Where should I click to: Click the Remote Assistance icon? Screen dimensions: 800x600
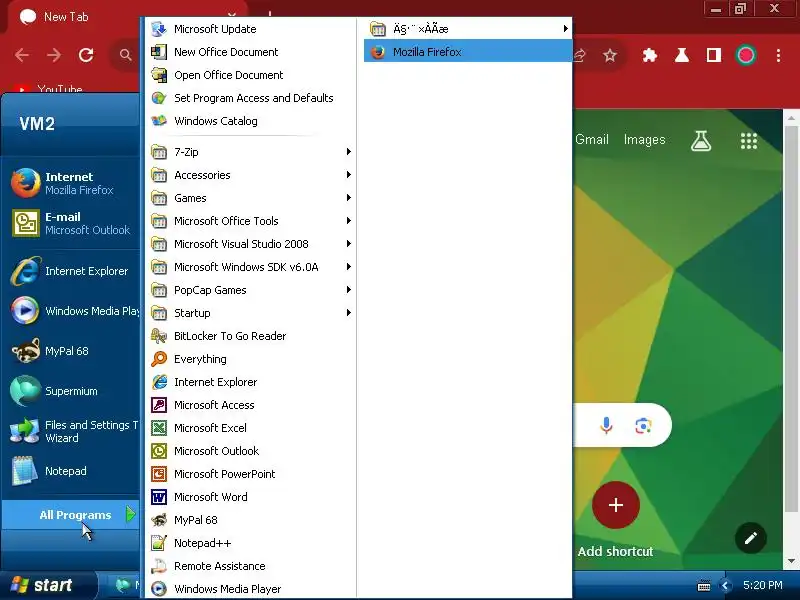(x=159, y=566)
